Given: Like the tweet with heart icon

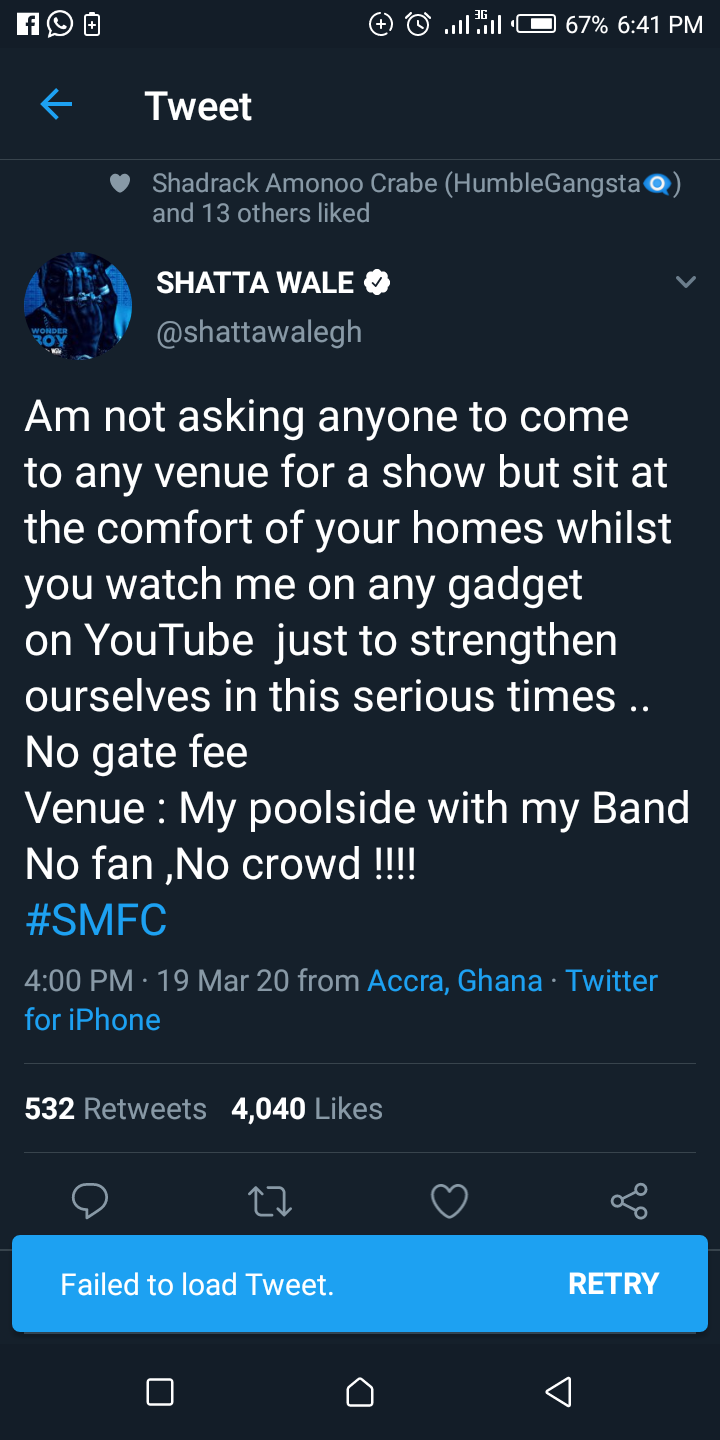Looking at the screenshot, I should (449, 1200).
